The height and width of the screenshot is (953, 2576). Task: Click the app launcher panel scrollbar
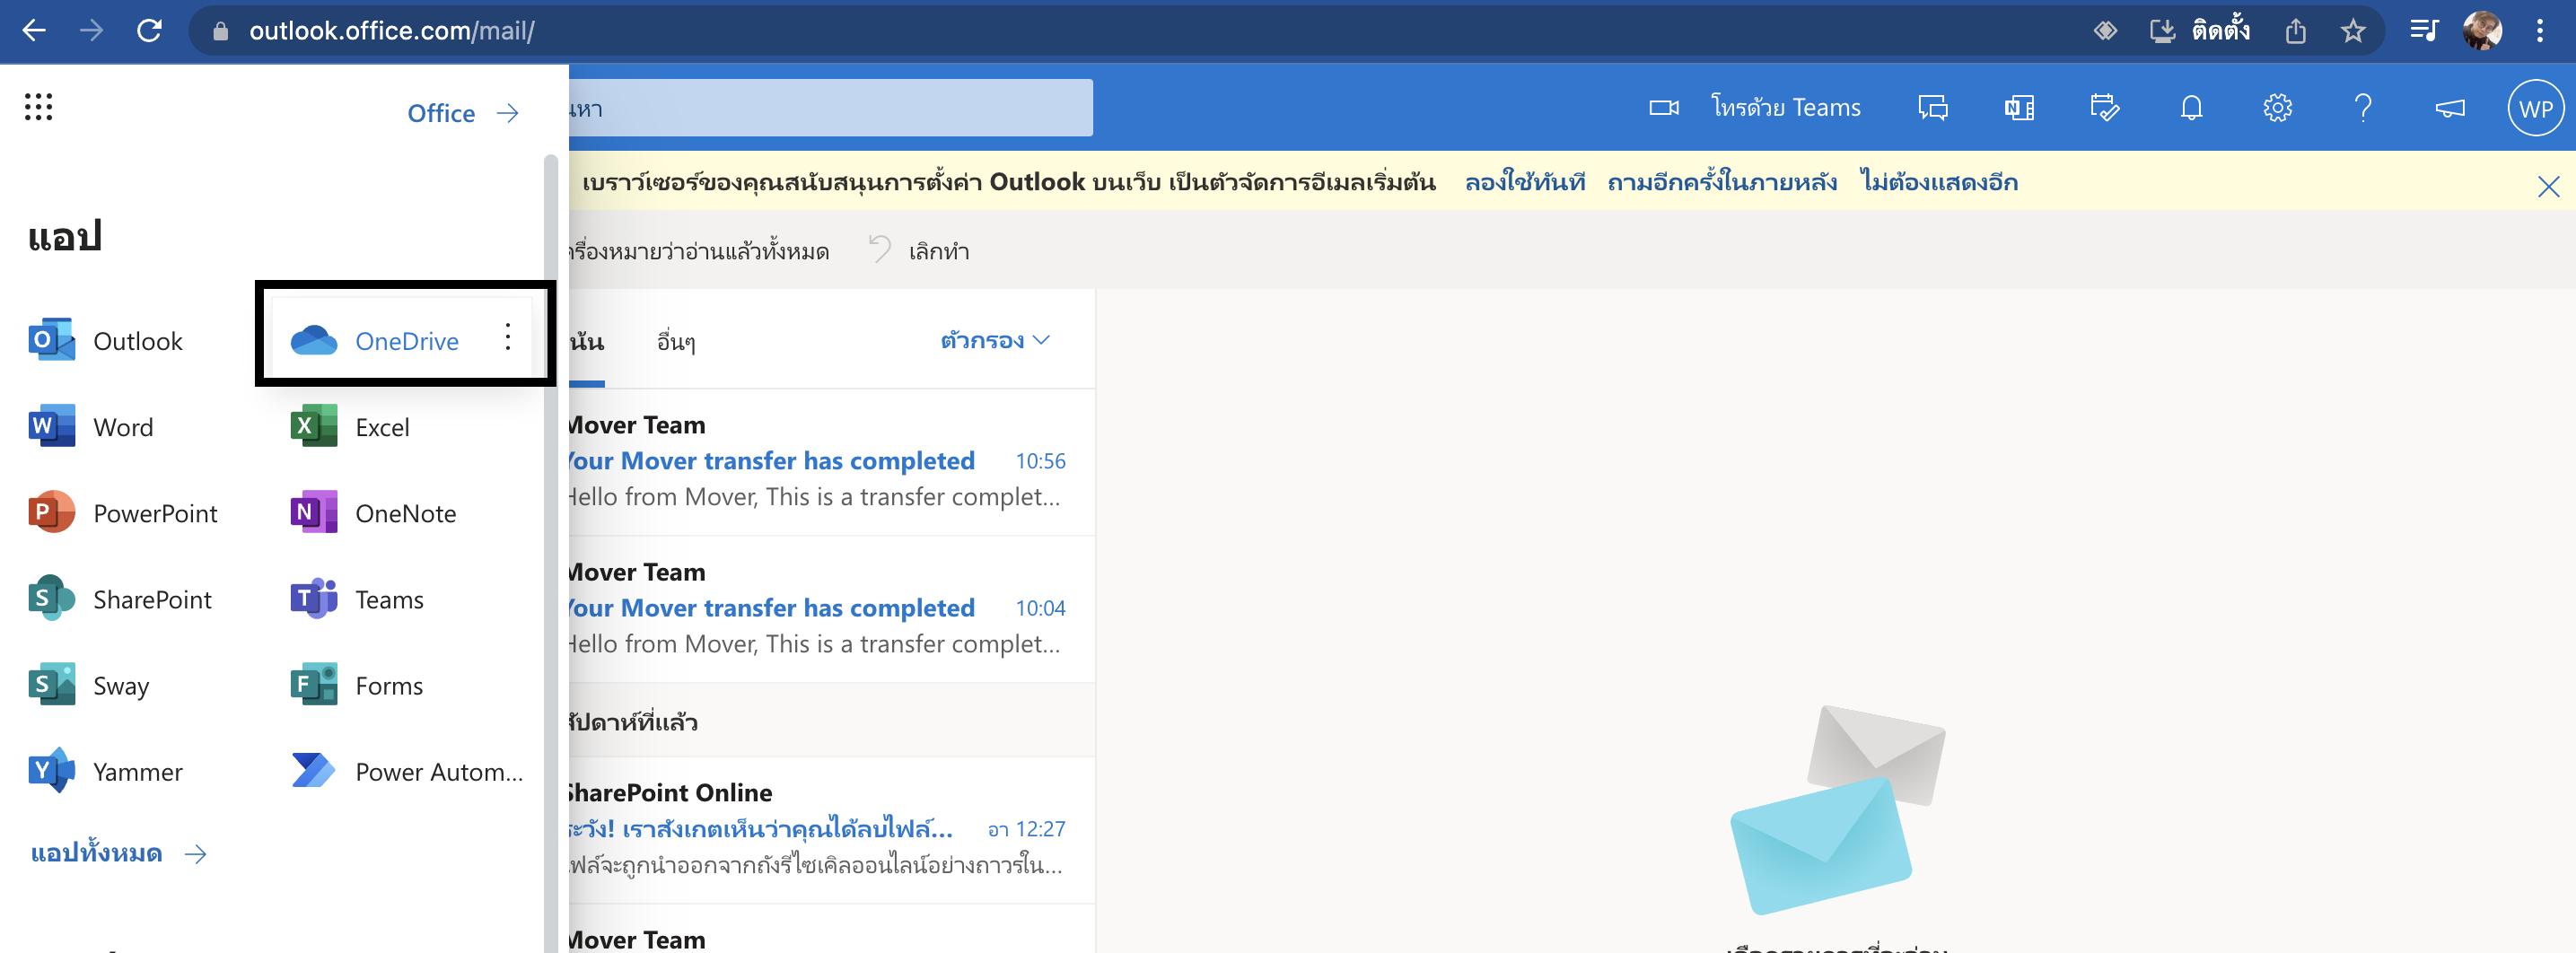pyautogui.click(x=549, y=552)
